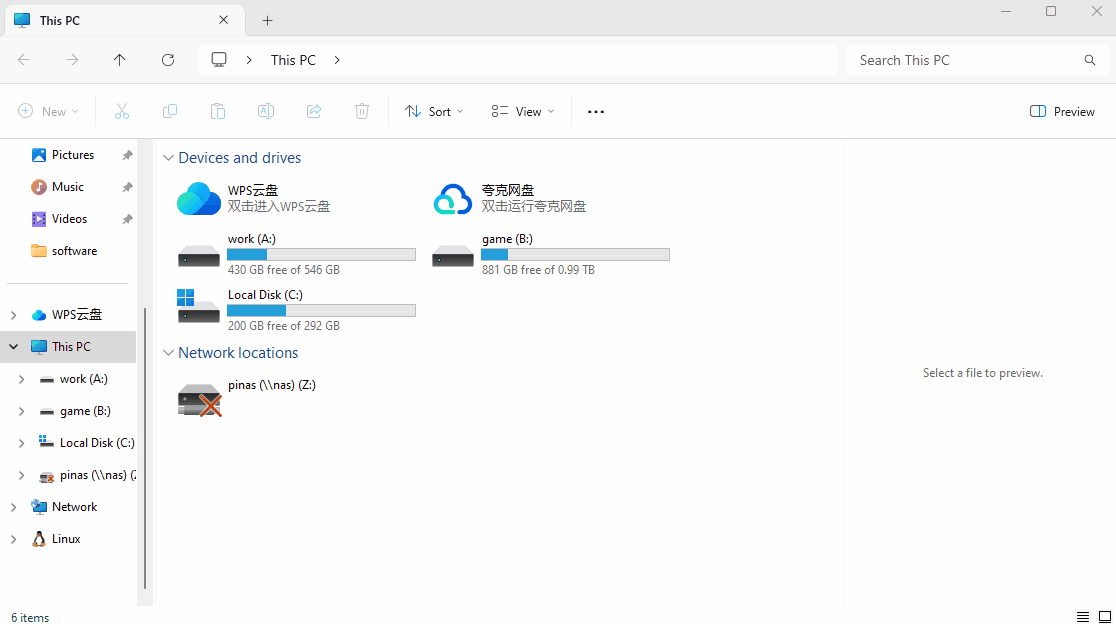Click the Rename icon in the toolbar
The image size is (1116, 624).
tap(266, 111)
